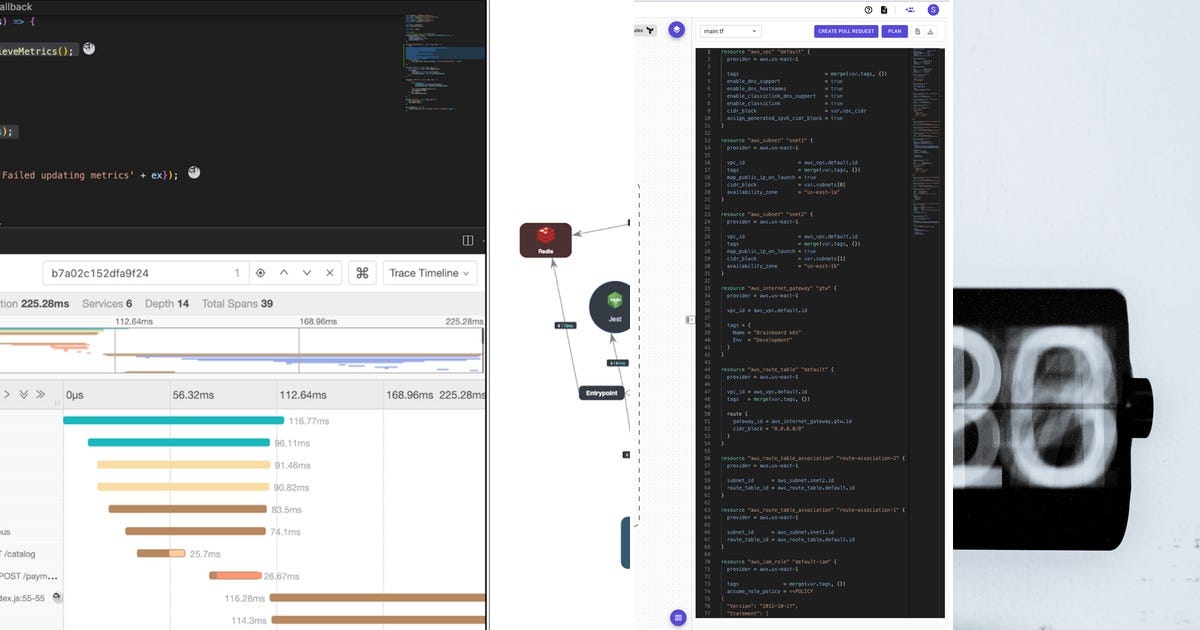Open the main.tf file dropdown
This screenshot has width=1200, height=630.
click(730, 31)
